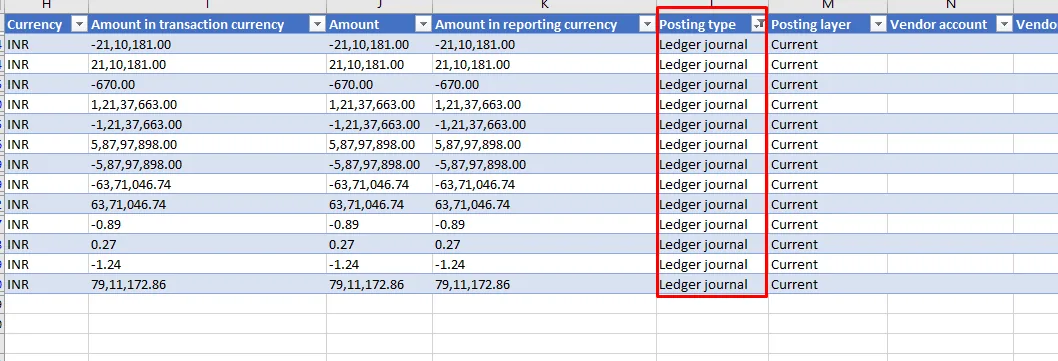Select column M by its letter header
This screenshot has height=361, width=1058.
click(x=828, y=5)
